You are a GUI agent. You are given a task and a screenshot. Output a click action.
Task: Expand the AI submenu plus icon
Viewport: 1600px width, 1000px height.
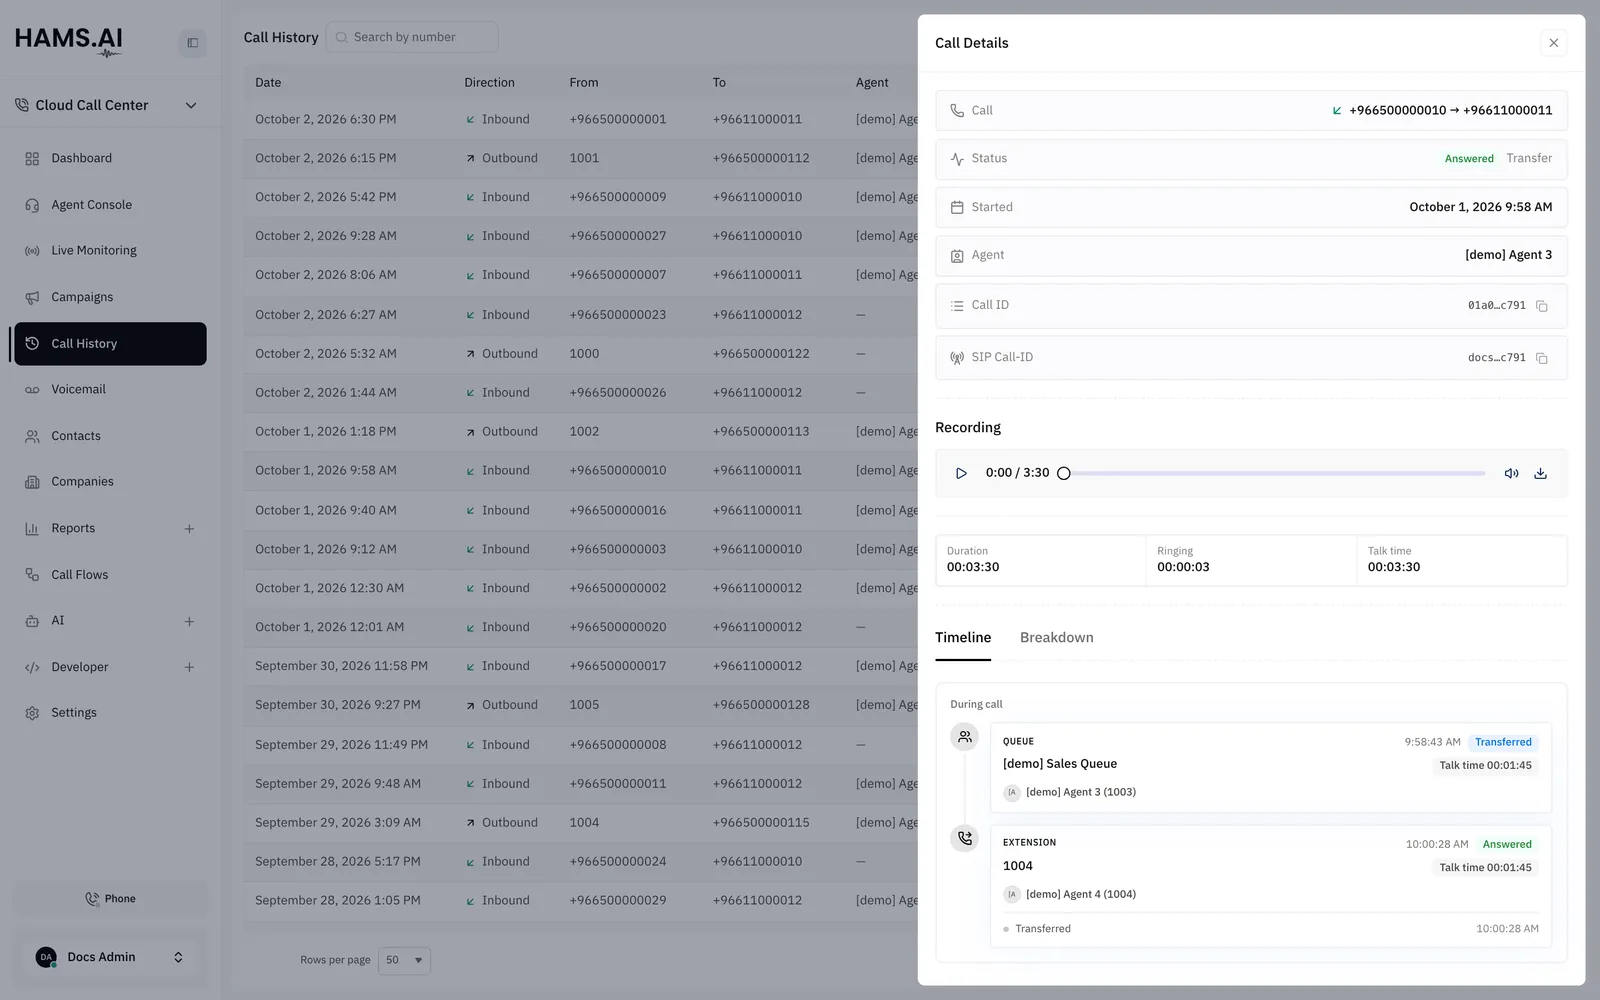click(189, 621)
